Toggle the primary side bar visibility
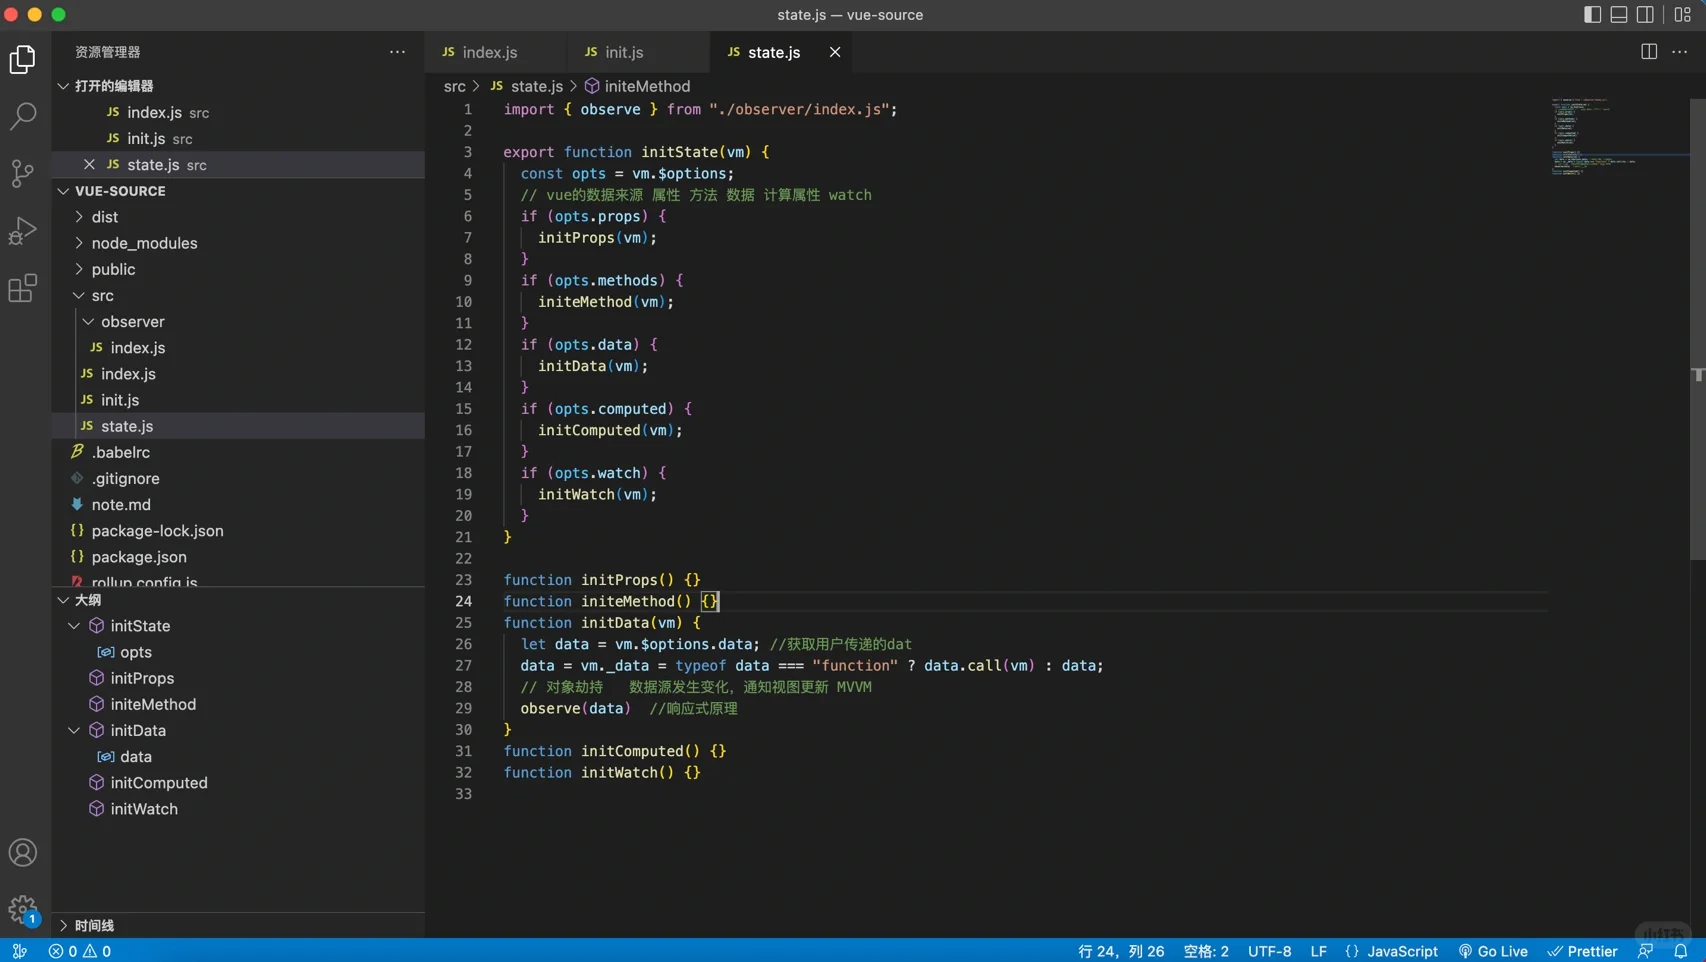The height and width of the screenshot is (962, 1706). (1592, 15)
